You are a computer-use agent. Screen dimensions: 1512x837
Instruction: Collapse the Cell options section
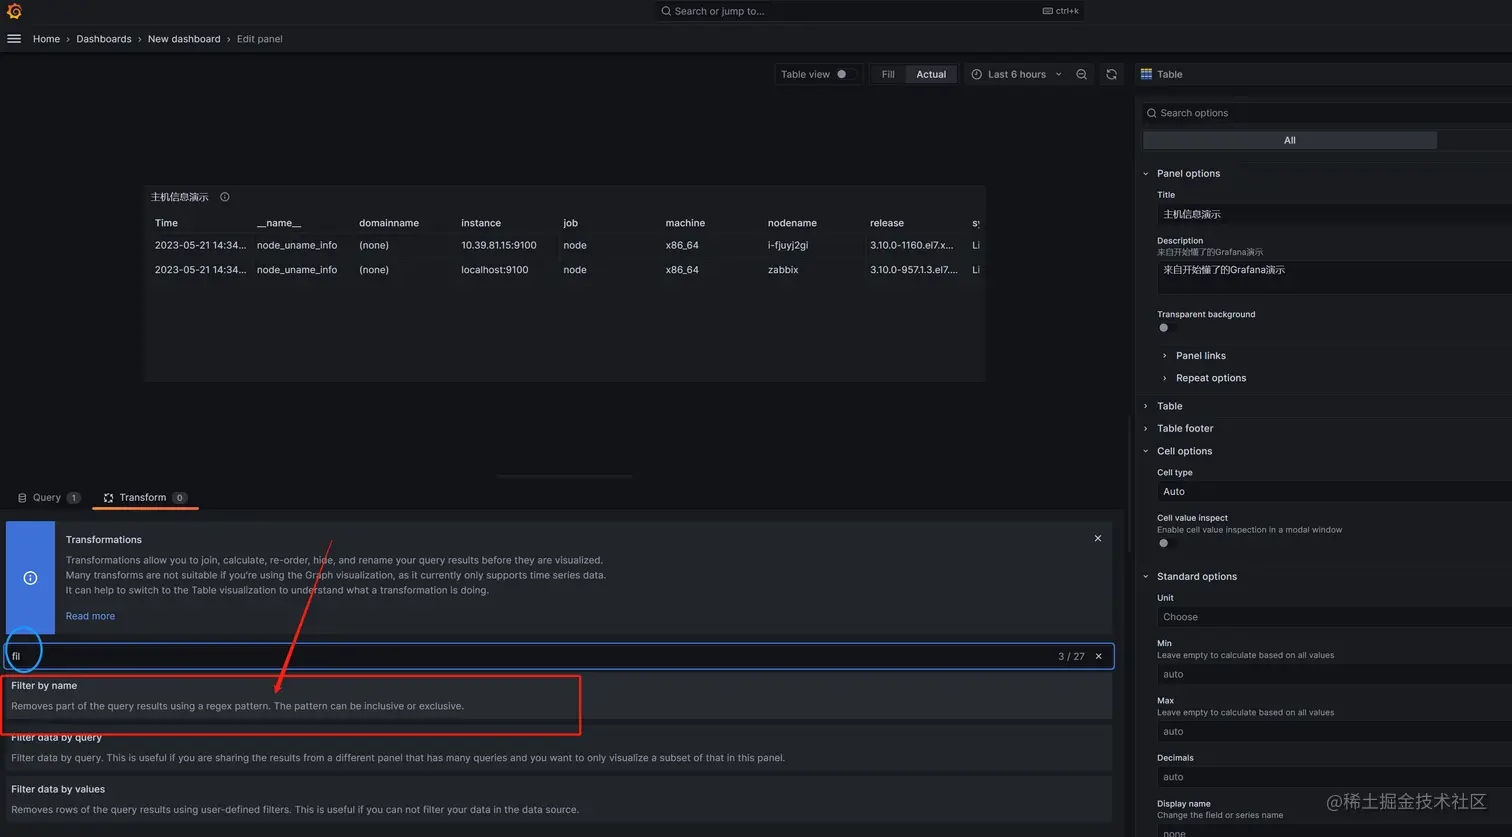1184,451
